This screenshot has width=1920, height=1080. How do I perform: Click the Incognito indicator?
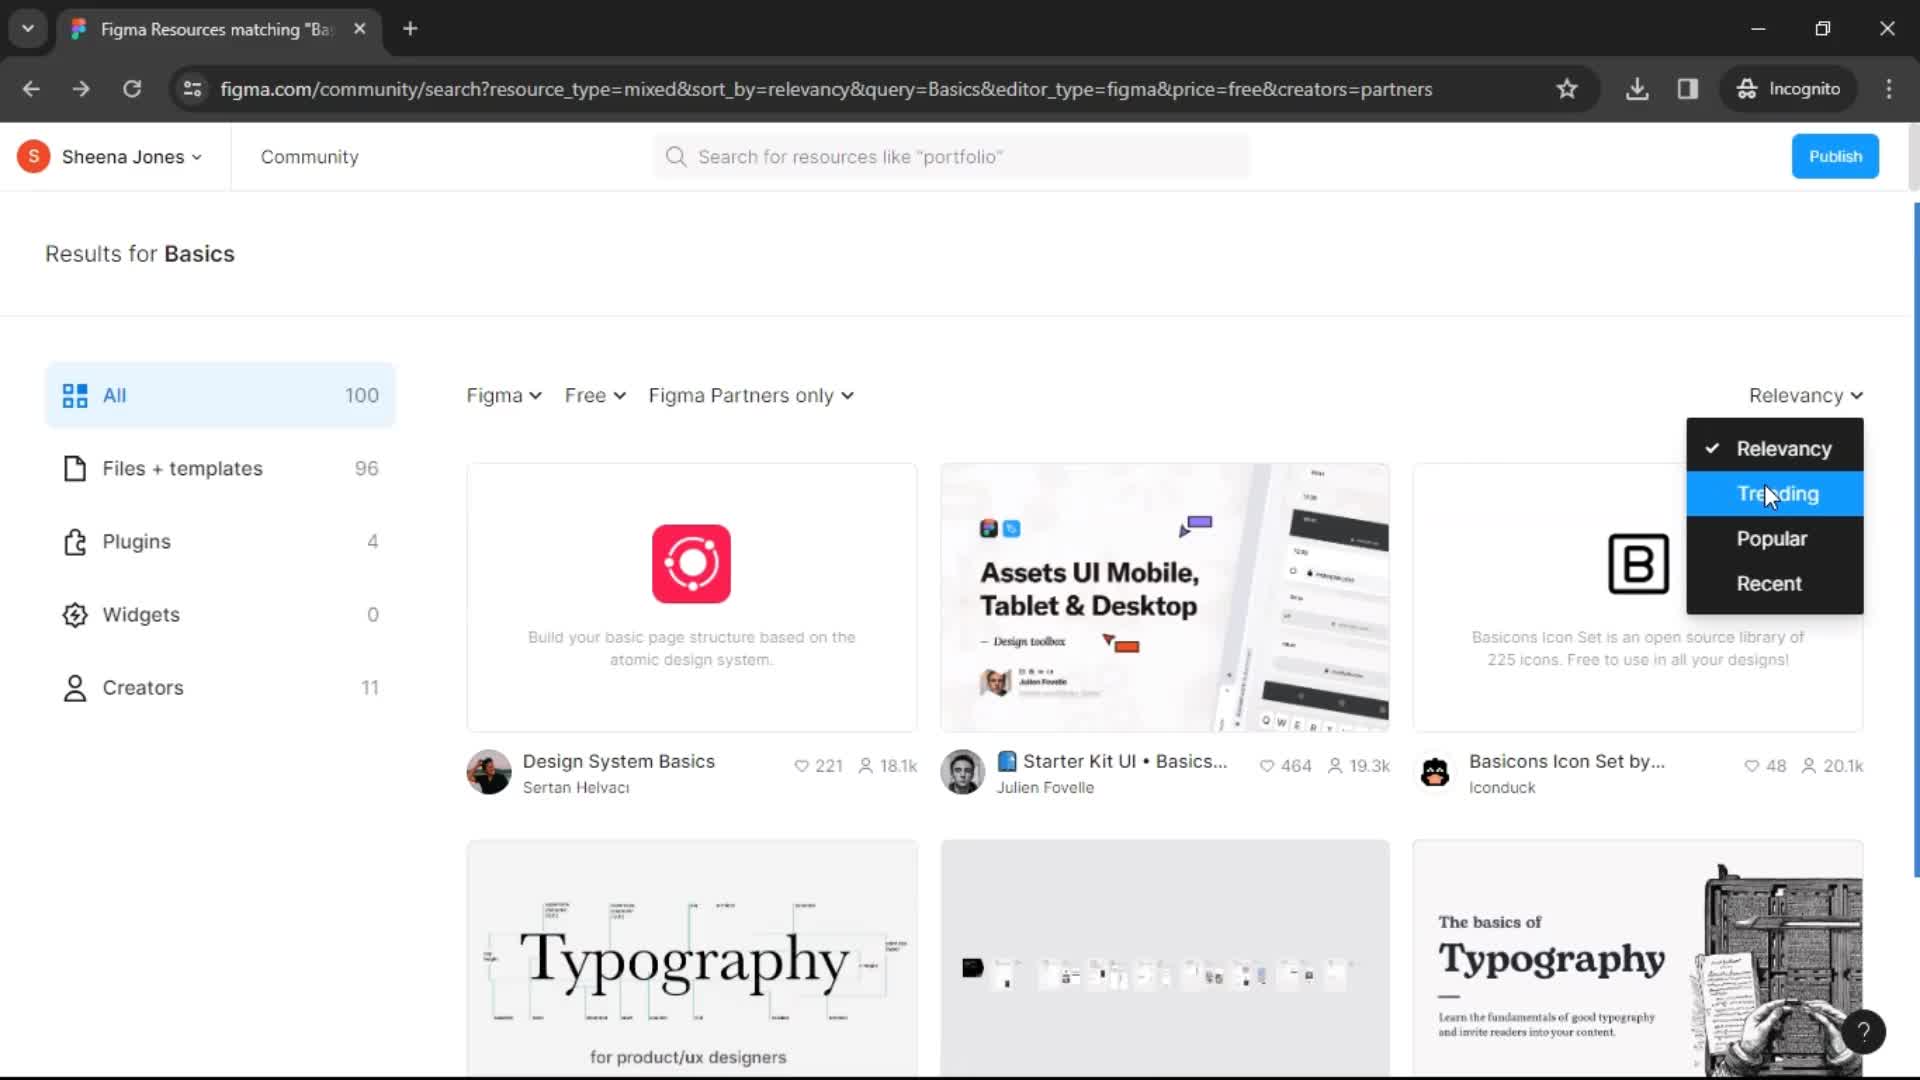click(1789, 89)
